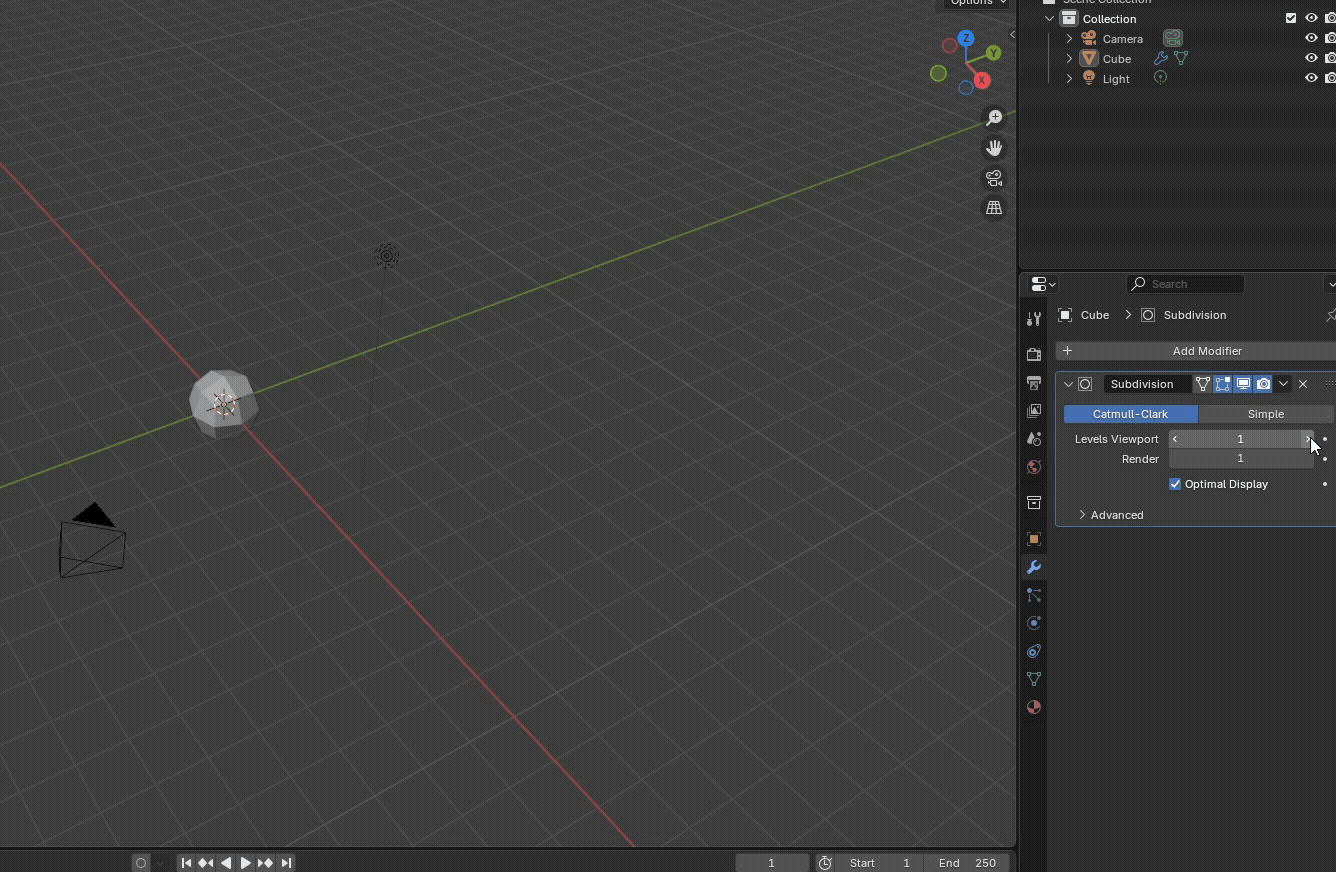Open the timeline auto keying options dropdown
Screen dimensions: 1336x872
pyautogui.click(x=160, y=863)
